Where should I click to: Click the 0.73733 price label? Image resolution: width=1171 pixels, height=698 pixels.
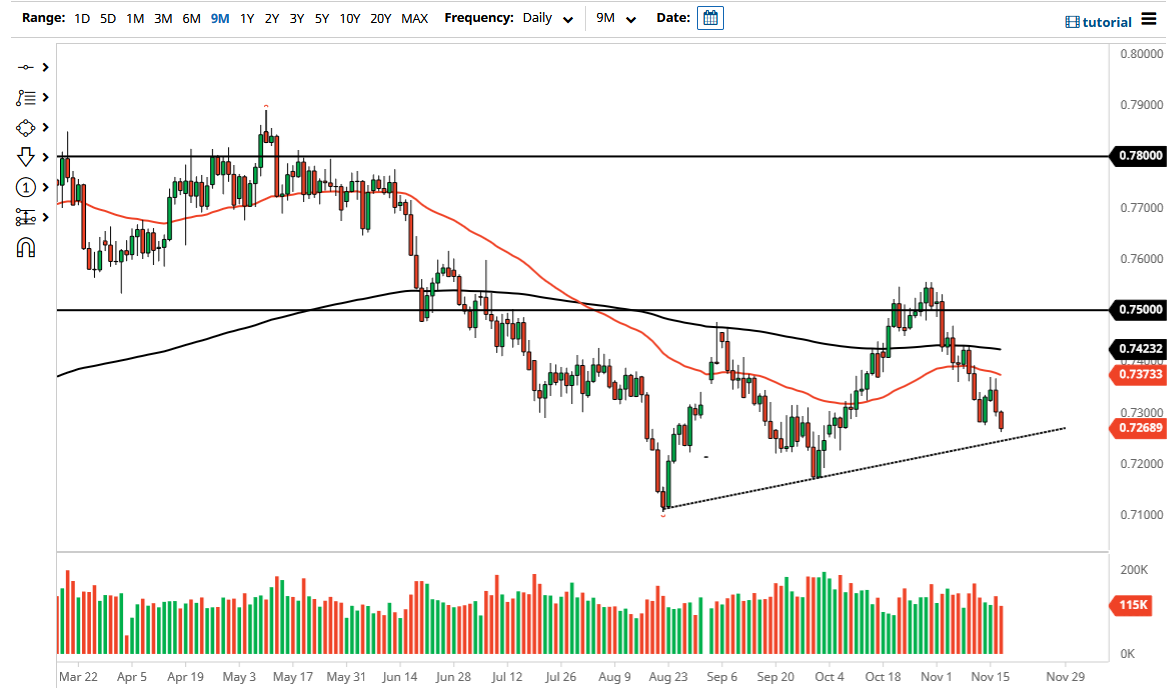tap(1140, 374)
